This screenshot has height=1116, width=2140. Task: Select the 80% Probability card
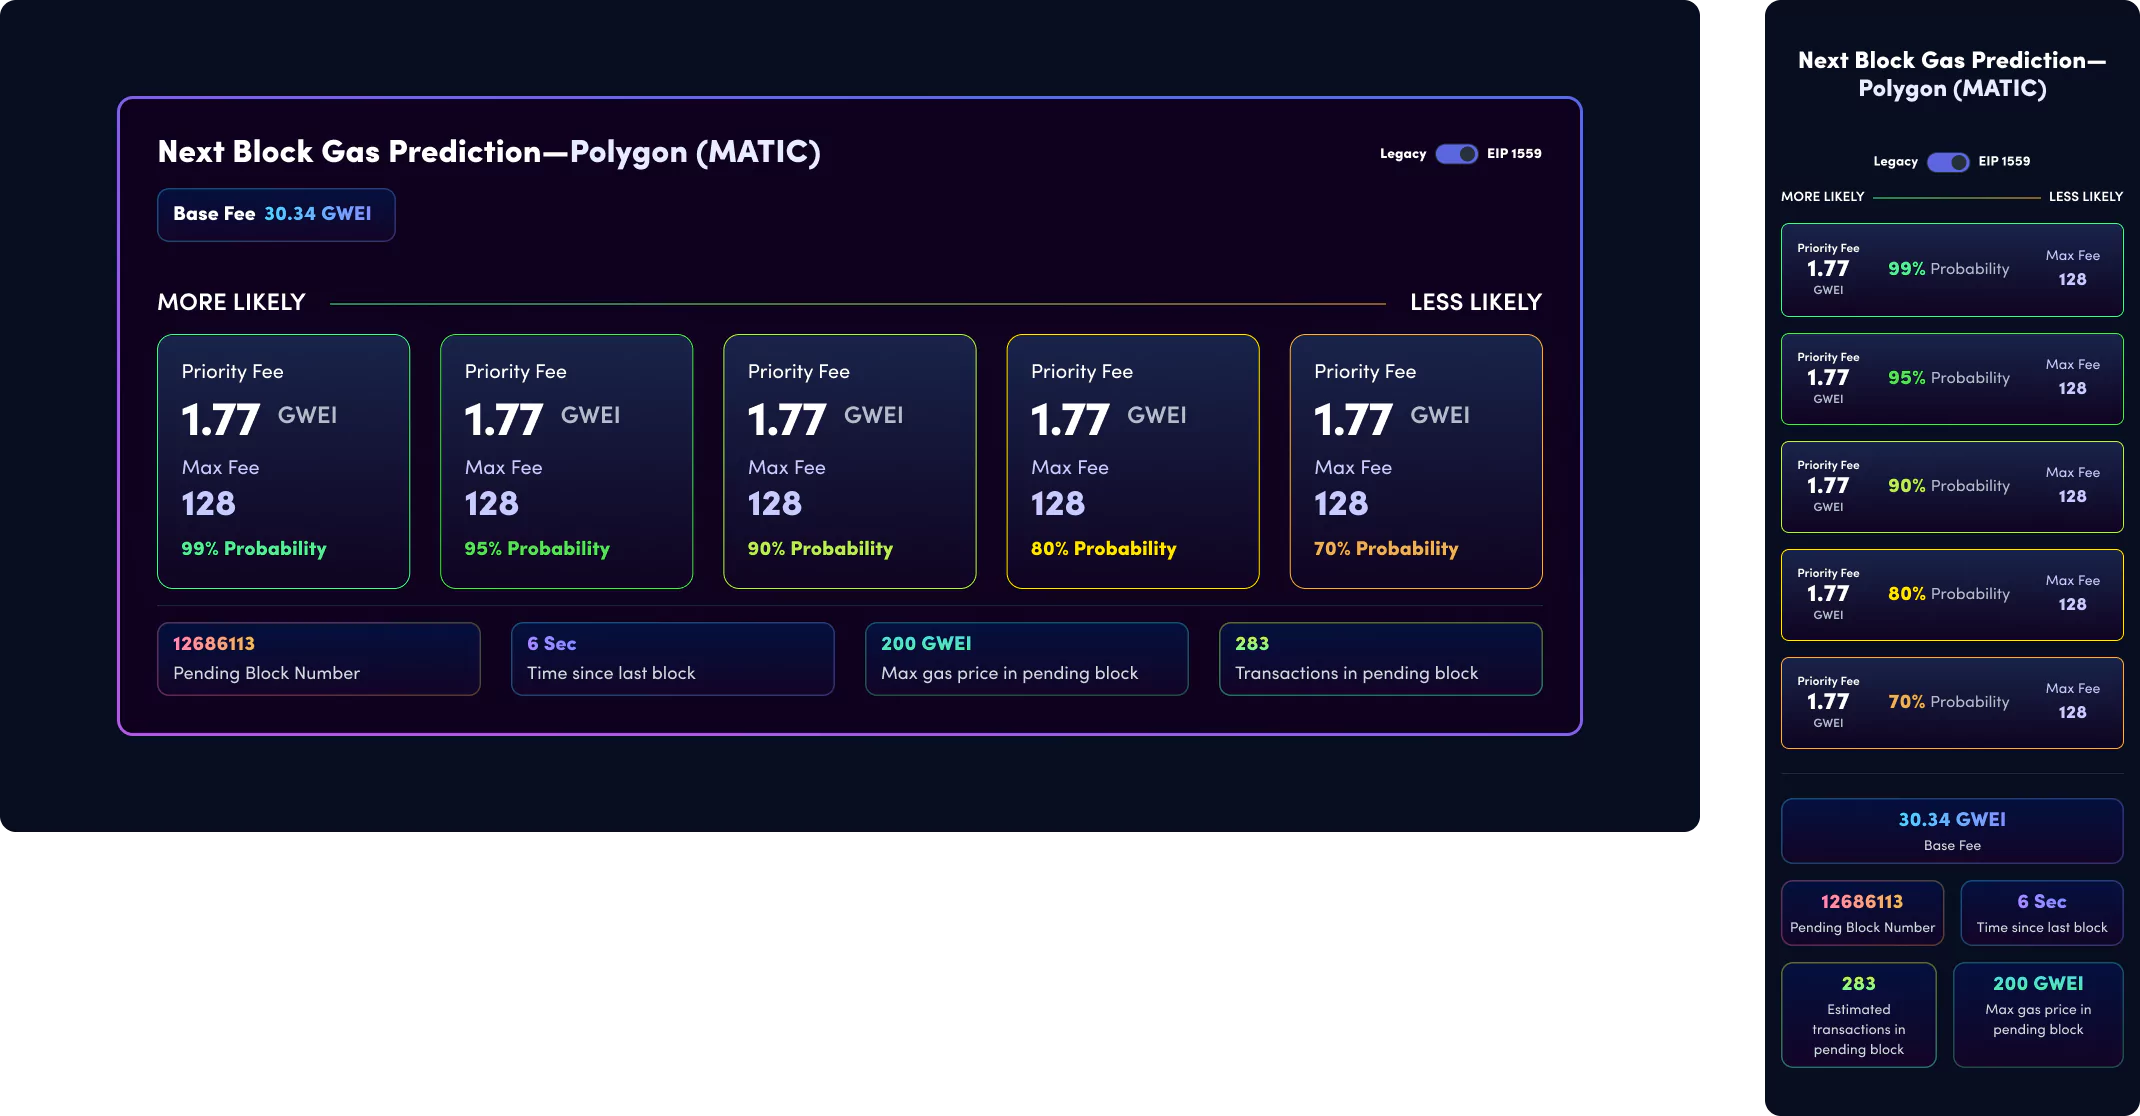point(1132,461)
